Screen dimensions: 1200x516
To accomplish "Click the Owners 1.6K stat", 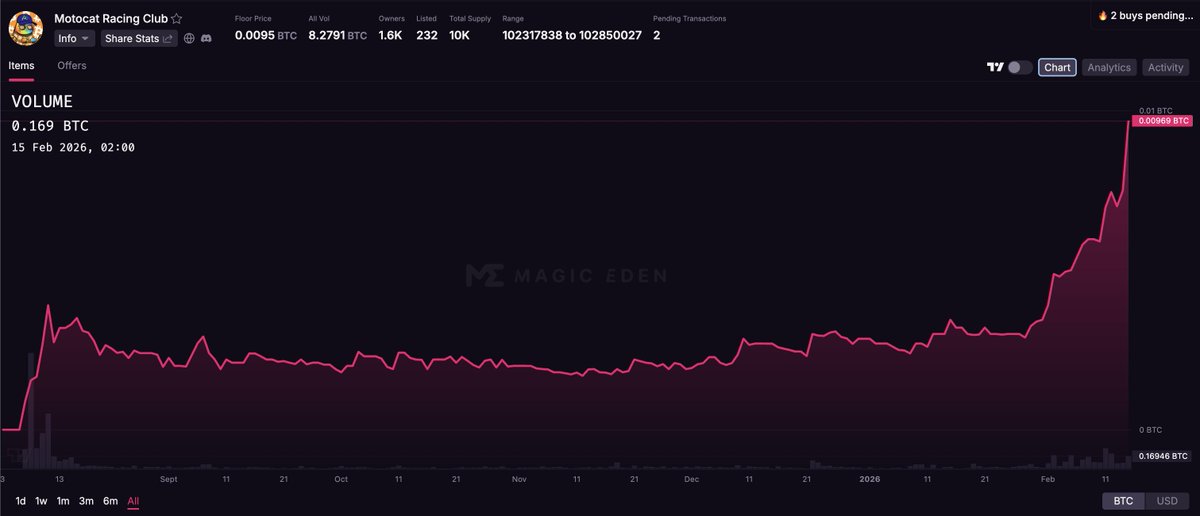I will click(x=392, y=28).
